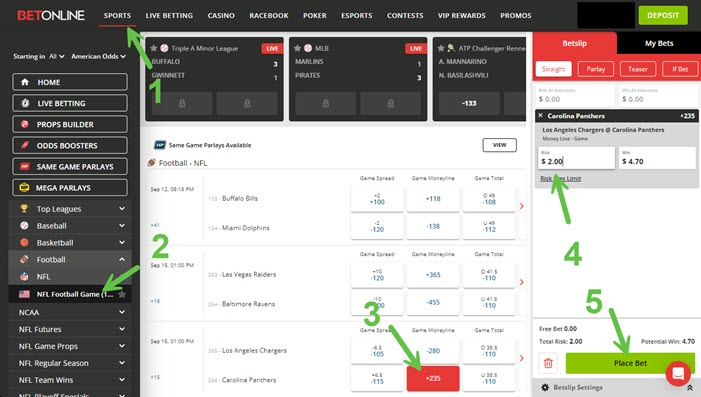
Task: Switch to the My Bets tab
Action: (x=659, y=43)
